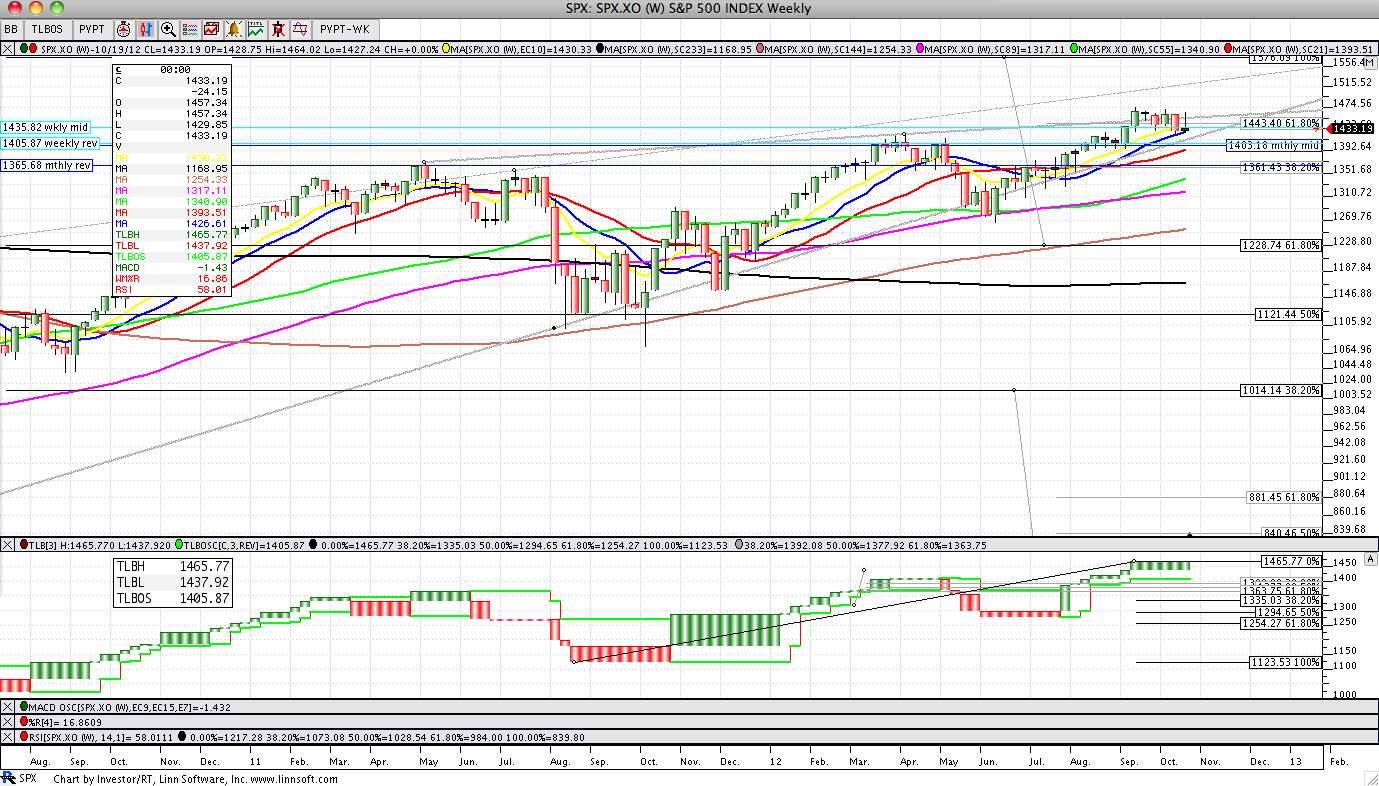This screenshot has height=786, width=1379.
Task: Select the MA SC21=1393.51 legend entry
Action: click(x=1301, y=49)
